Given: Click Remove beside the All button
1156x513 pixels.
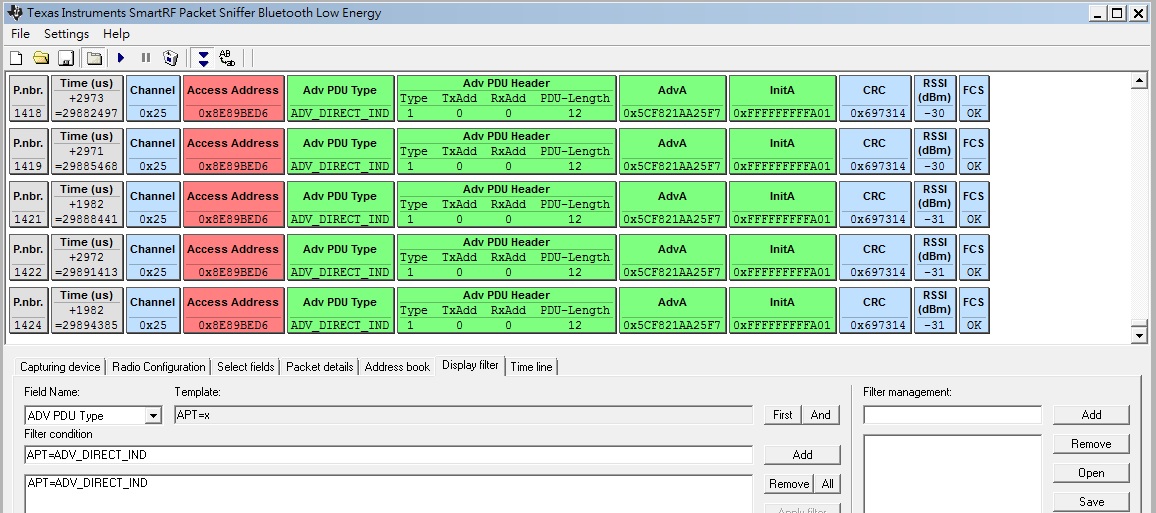Looking at the screenshot, I should 789,484.
